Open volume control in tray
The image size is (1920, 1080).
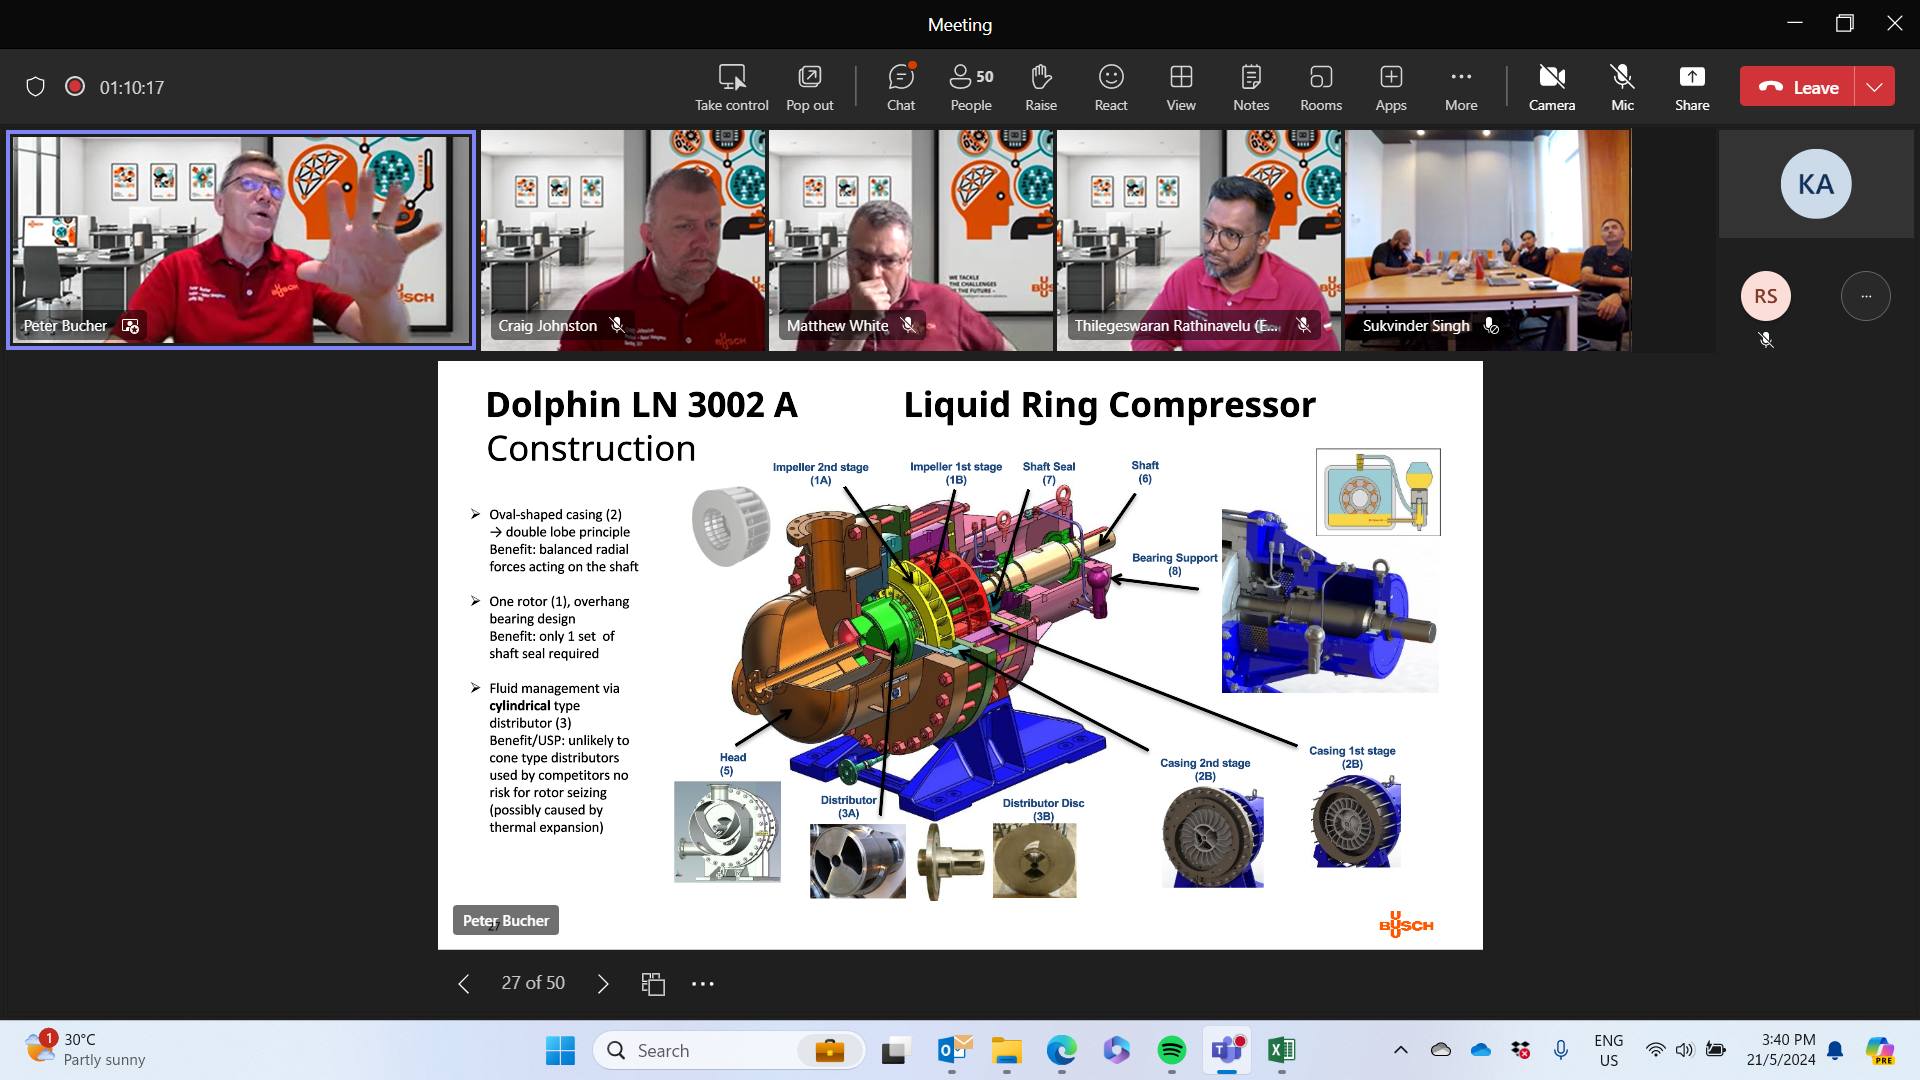[x=1685, y=1050]
